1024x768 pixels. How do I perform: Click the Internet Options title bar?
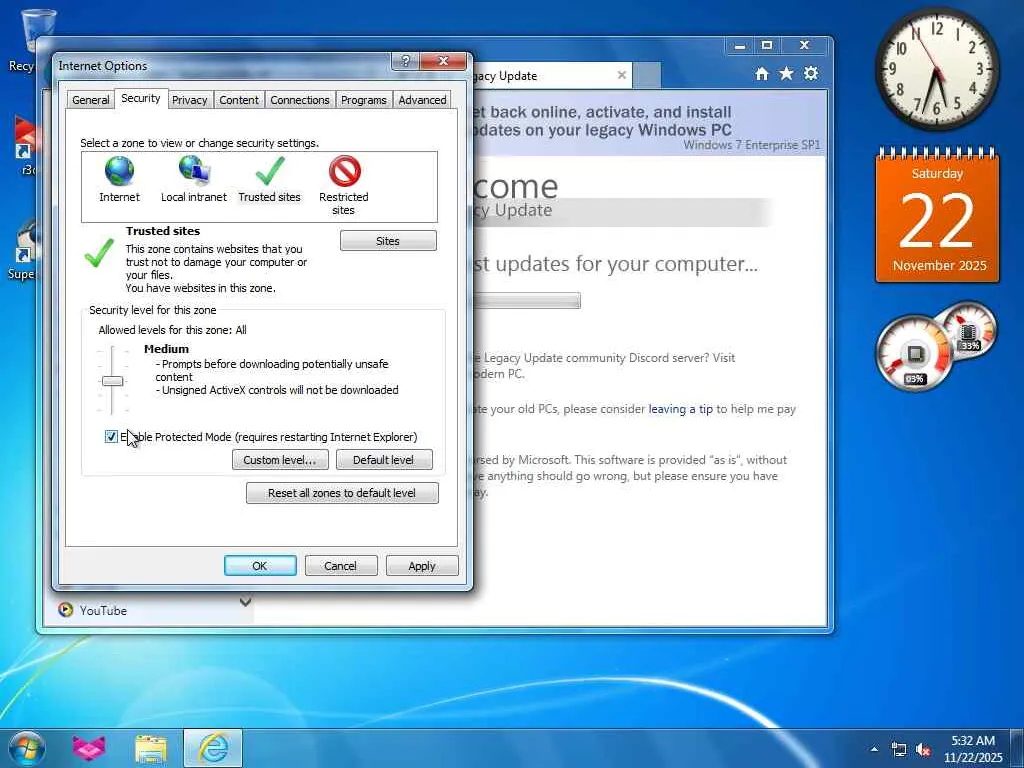click(222, 65)
